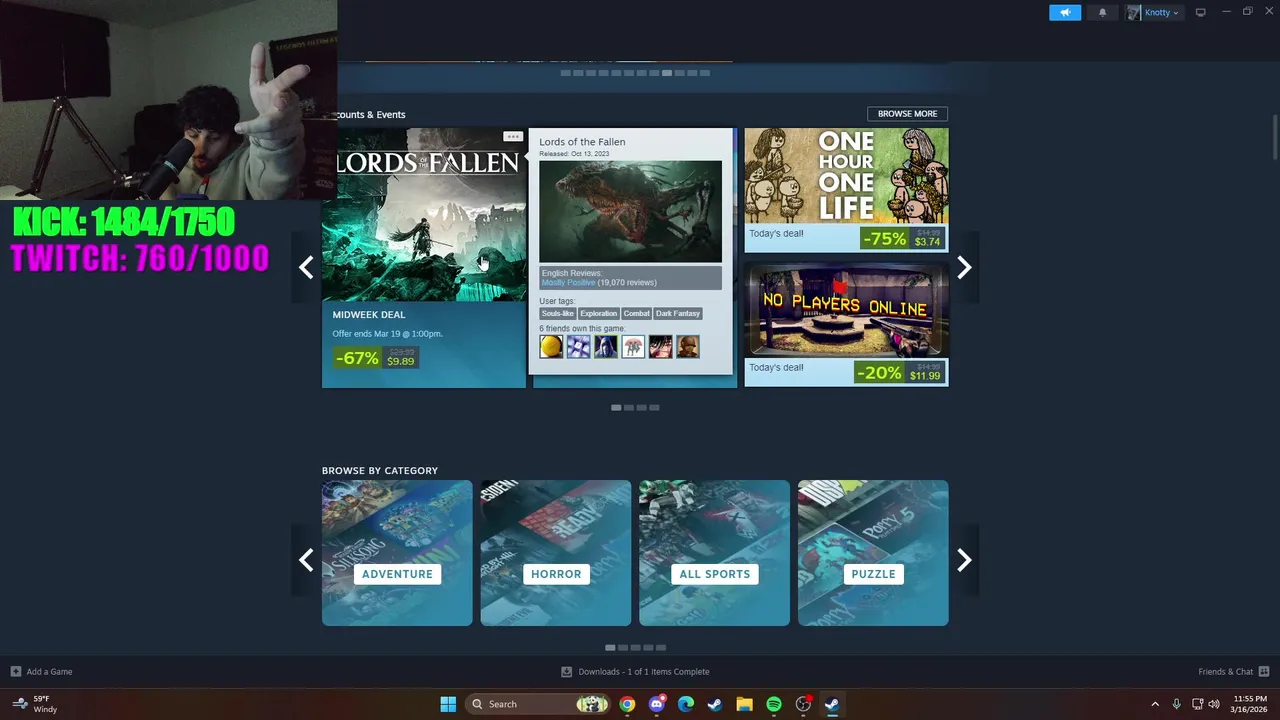Click the -67% $9.89 discount price
The height and width of the screenshot is (720, 1280).
[x=375, y=357]
